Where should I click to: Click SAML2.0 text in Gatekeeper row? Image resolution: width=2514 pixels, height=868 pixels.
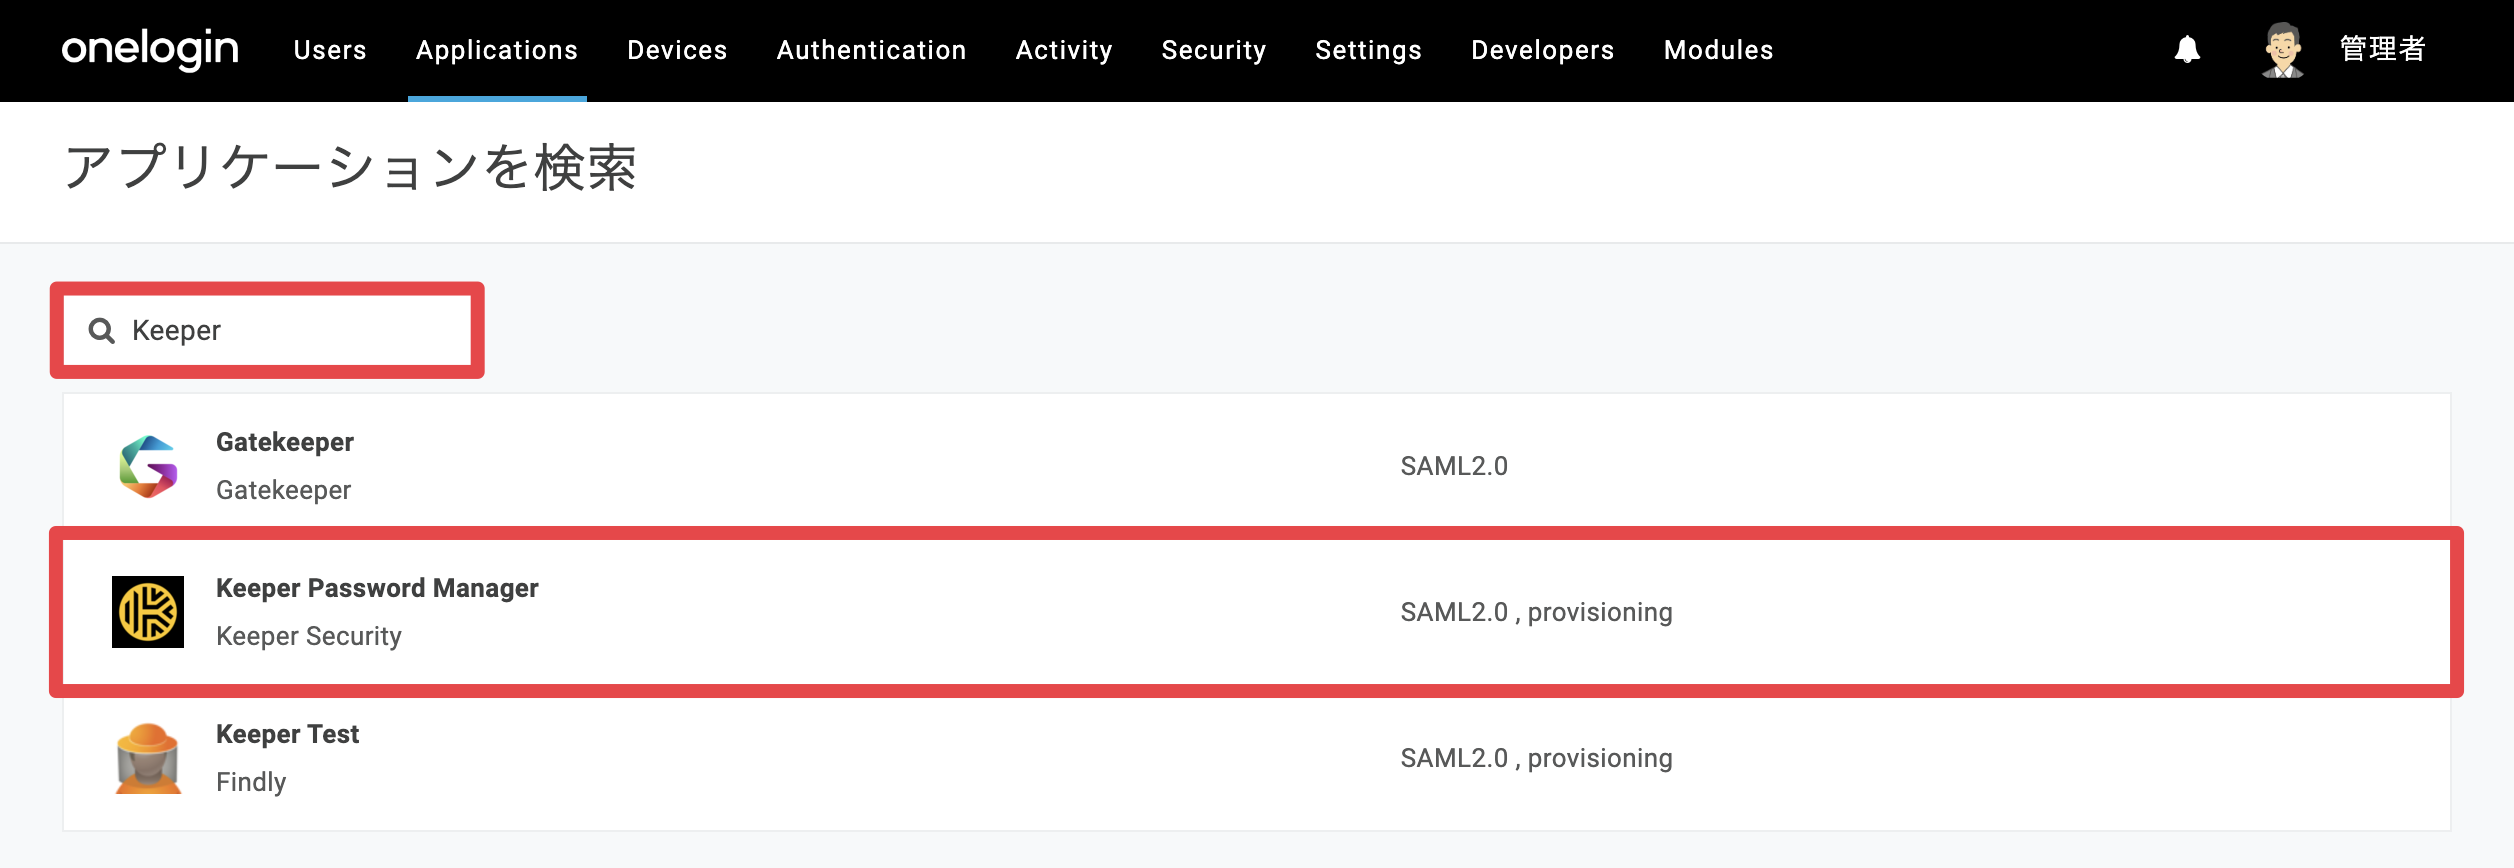[1454, 466]
